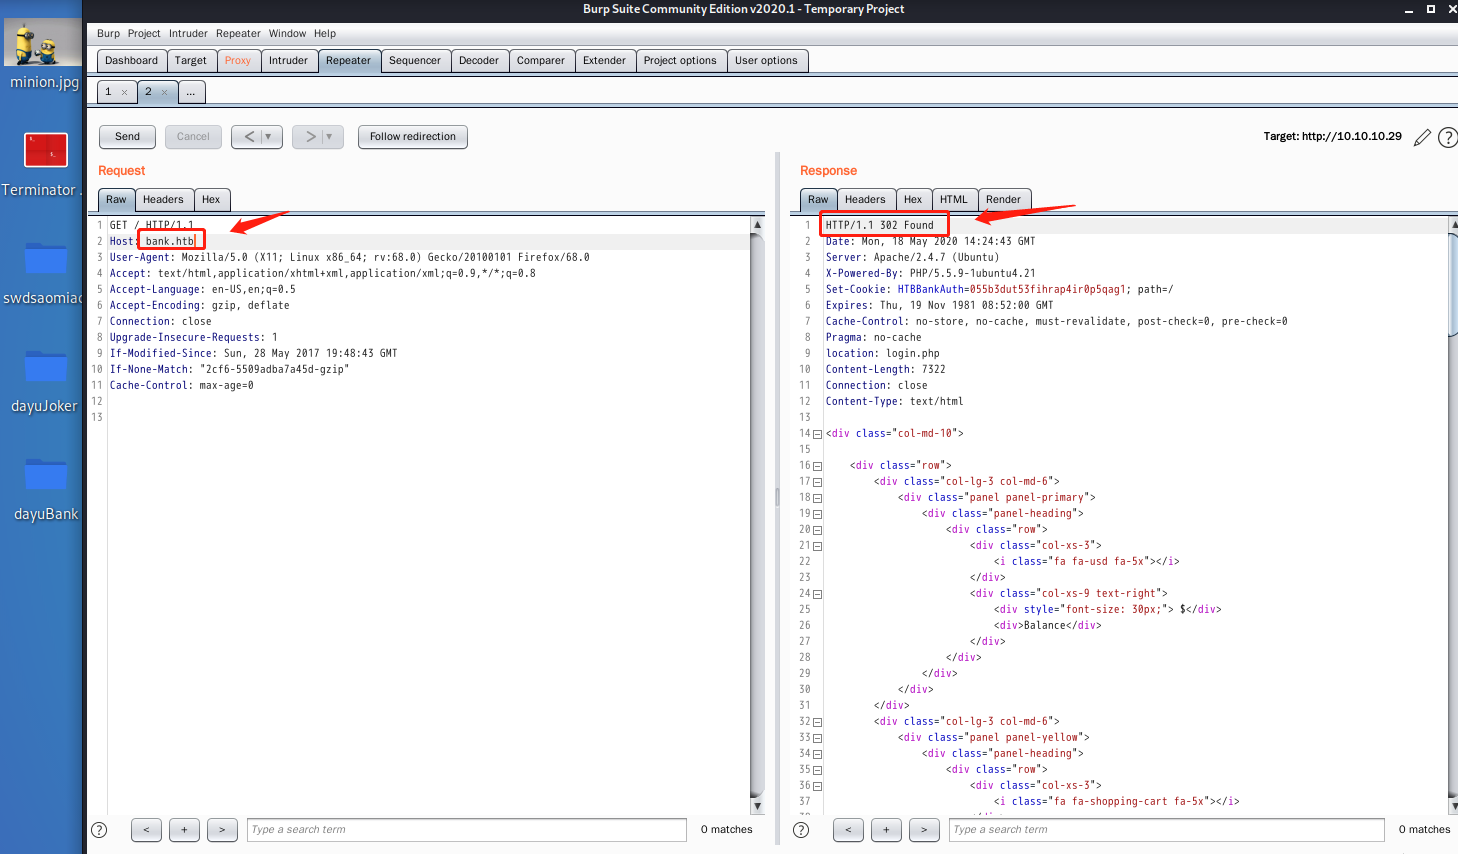Viewport: 1458px width, 854px height.
Task: Open the dayuBank desktop folder
Action: pyautogui.click(x=46, y=489)
